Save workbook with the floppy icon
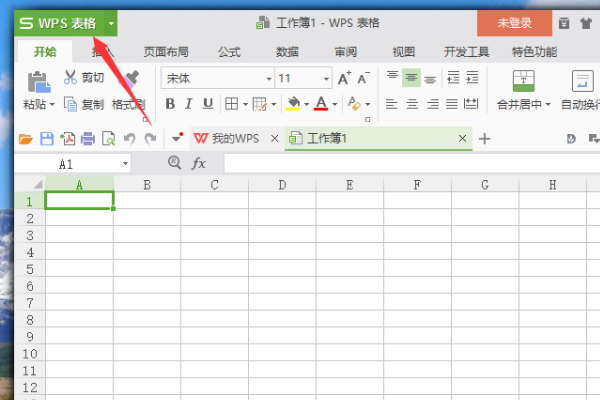This screenshot has height=400, width=600. click(47, 139)
